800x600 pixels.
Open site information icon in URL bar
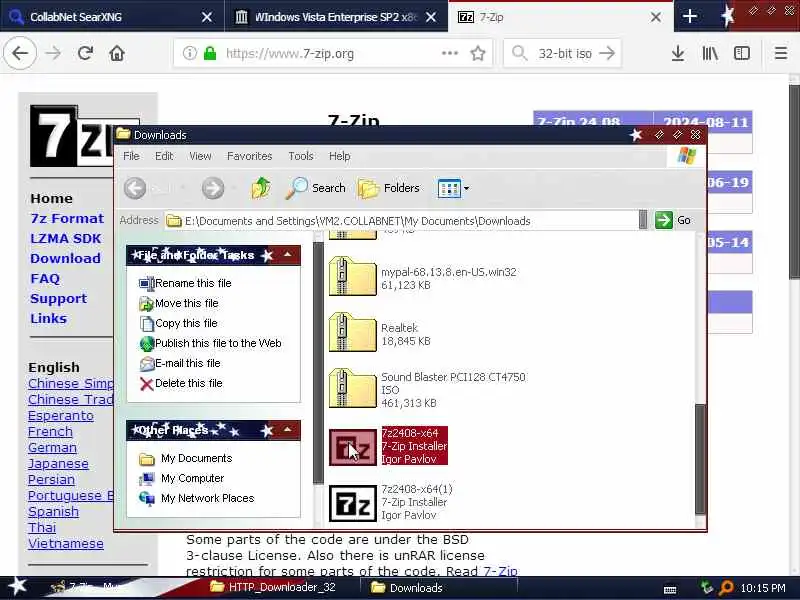coord(189,53)
